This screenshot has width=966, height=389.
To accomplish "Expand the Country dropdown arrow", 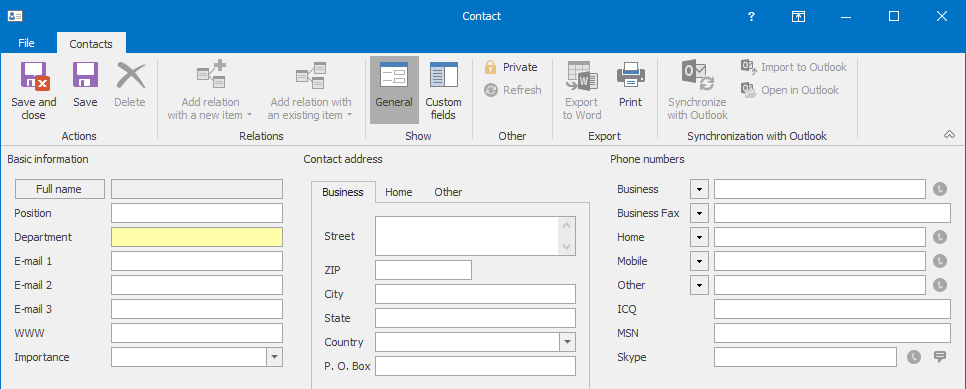I will point(567,342).
